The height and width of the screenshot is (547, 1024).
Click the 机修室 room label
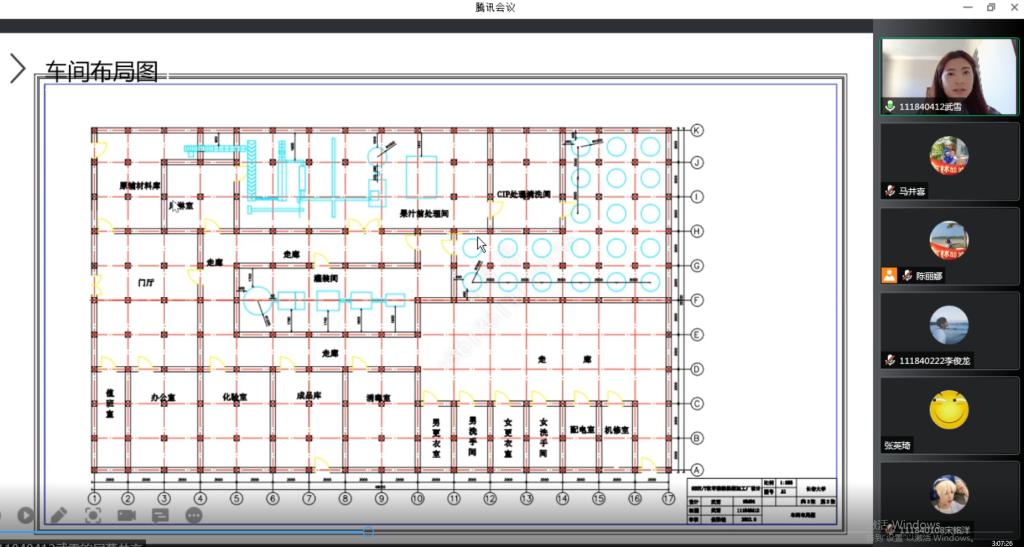[616, 430]
